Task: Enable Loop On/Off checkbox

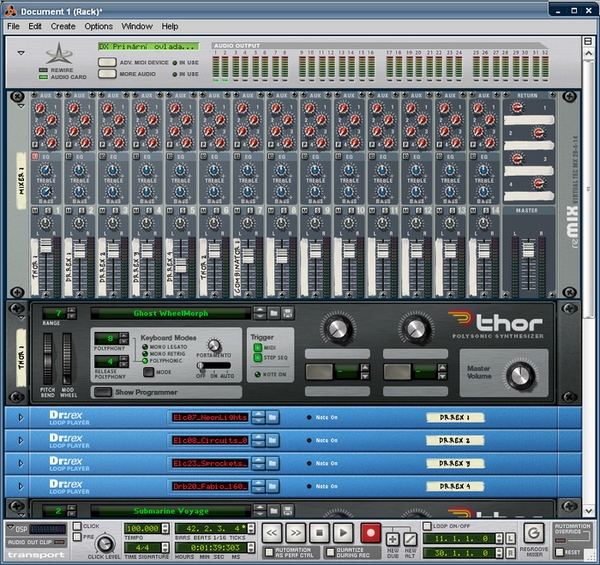Action: point(427,526)
